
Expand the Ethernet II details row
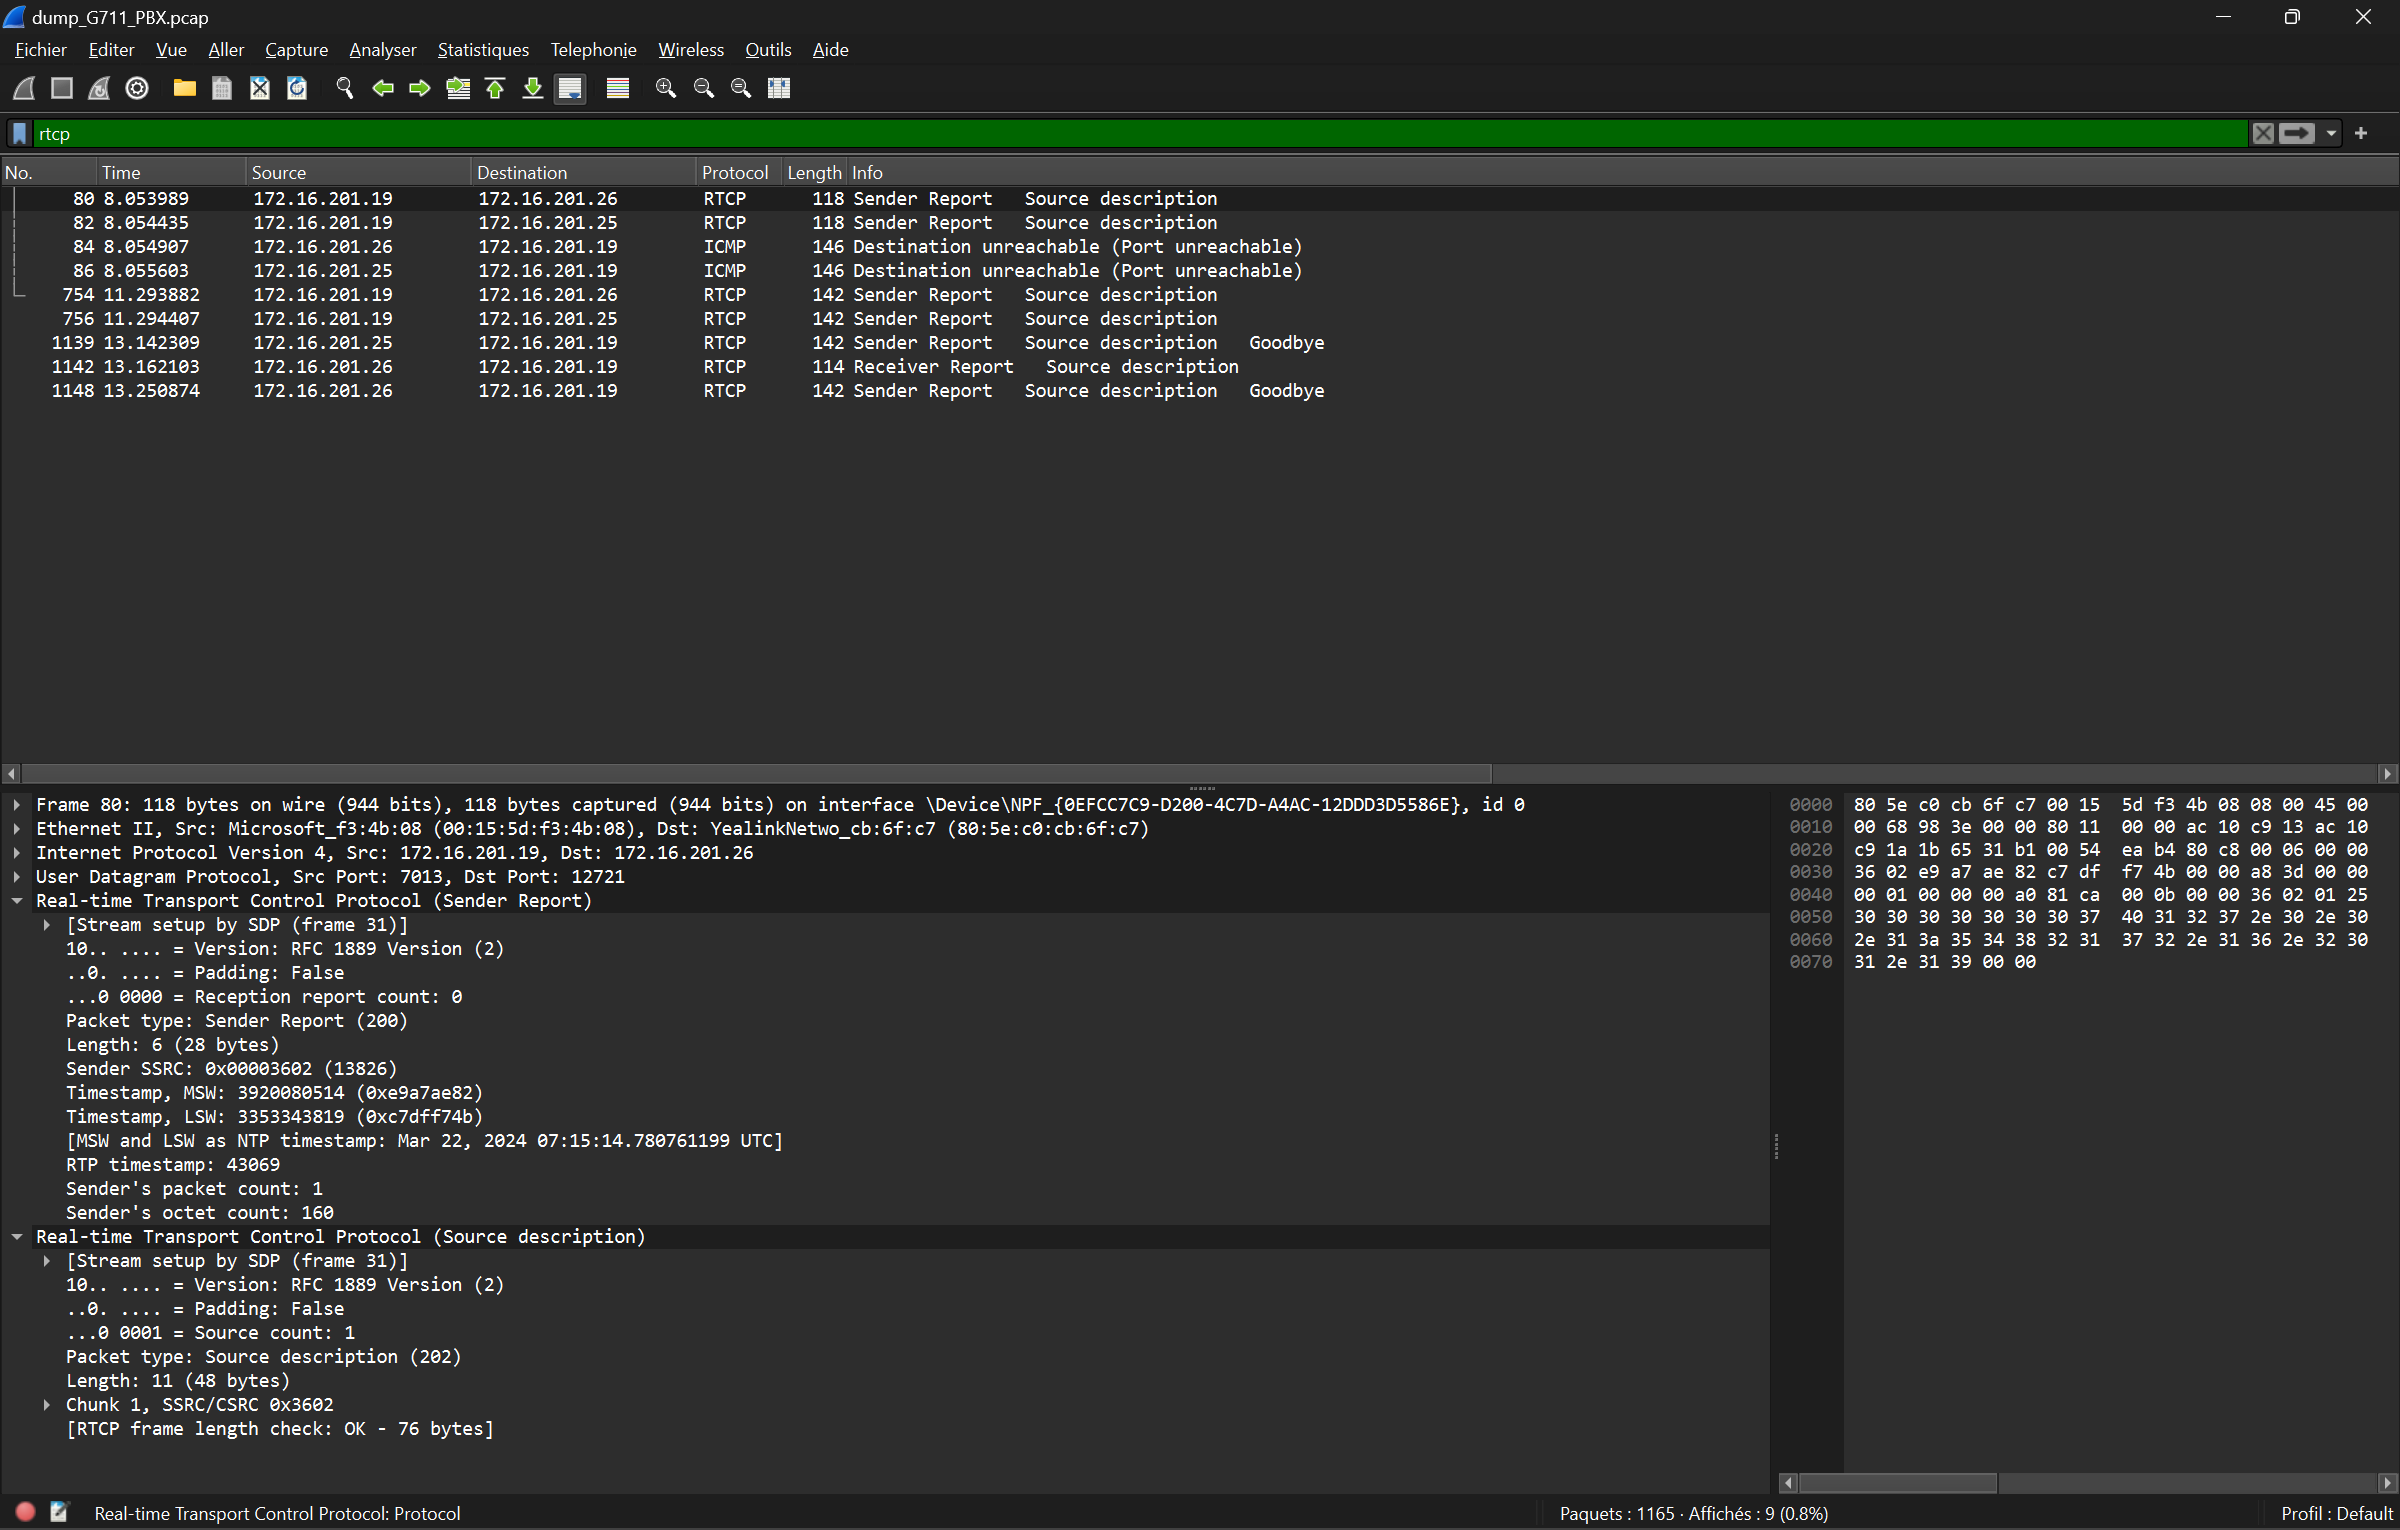tap(17, 829)
